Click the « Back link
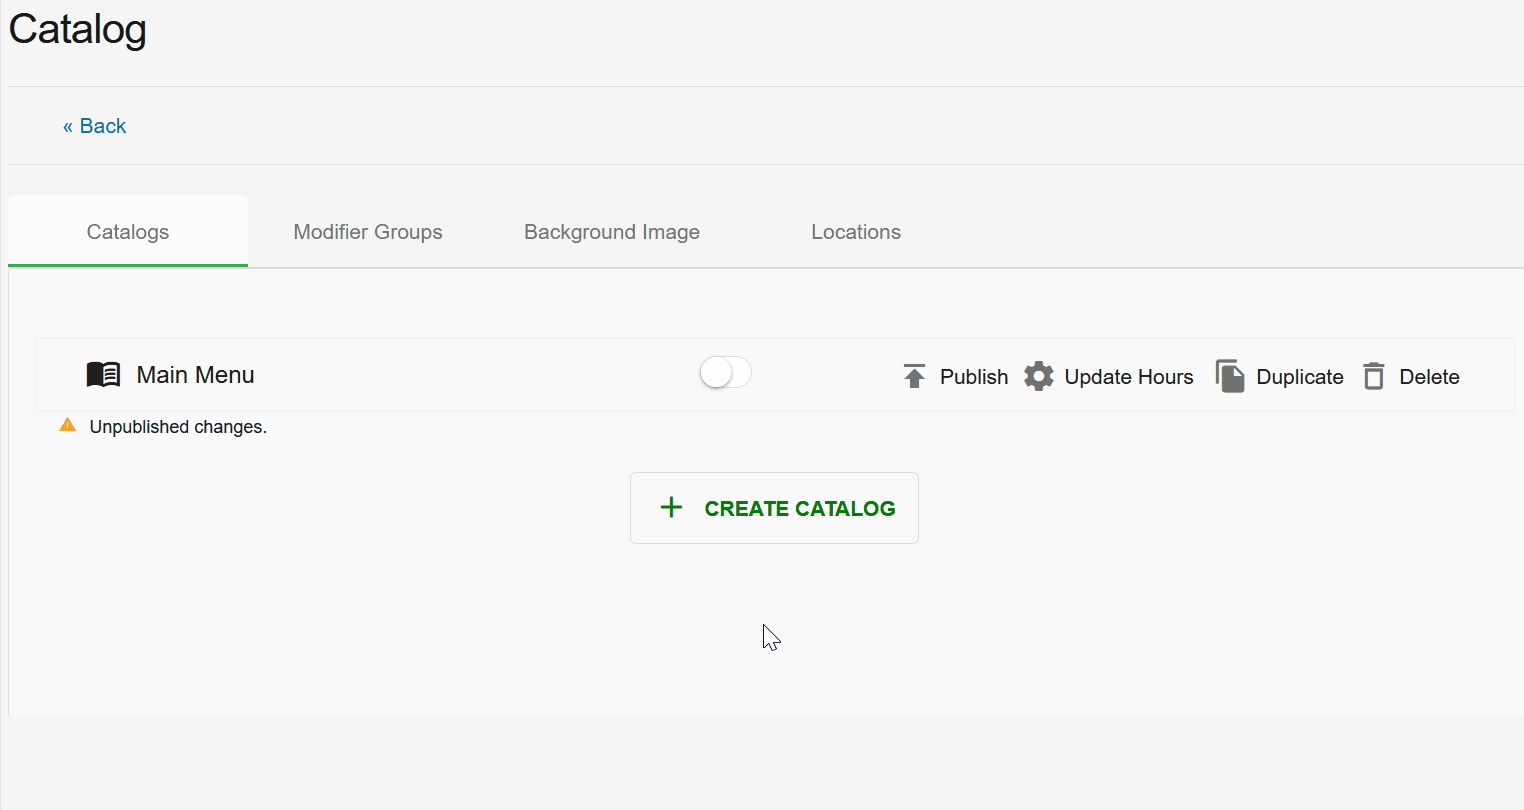1524x810 pixels. 94,126
